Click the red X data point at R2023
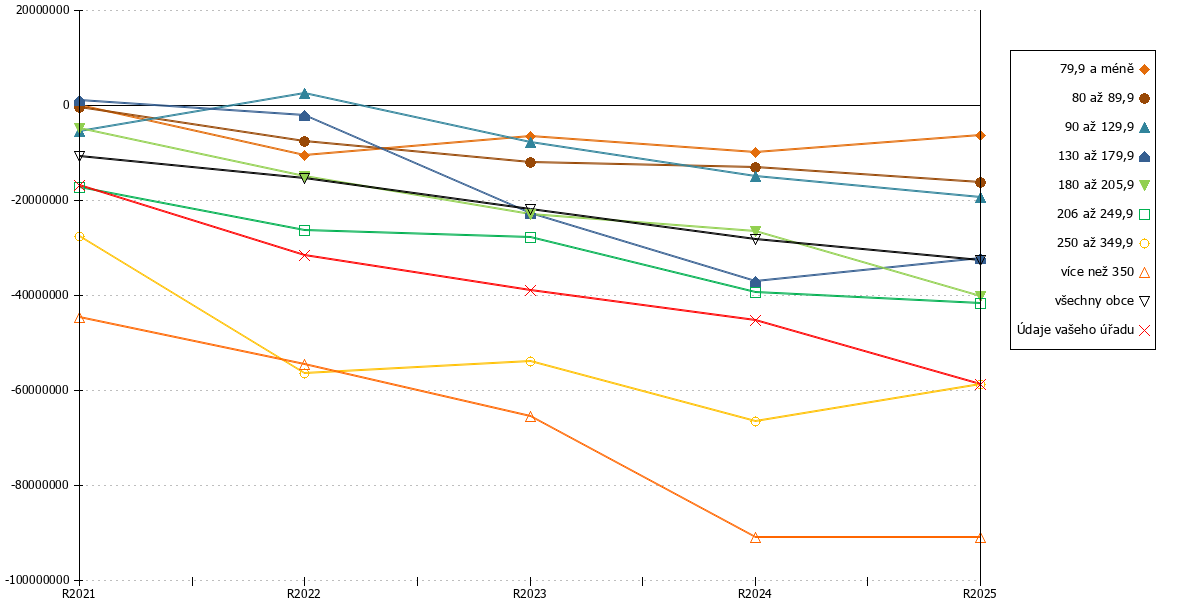Image resolution: width=1200 pixels, height=600 pixels. pos(530,290)
